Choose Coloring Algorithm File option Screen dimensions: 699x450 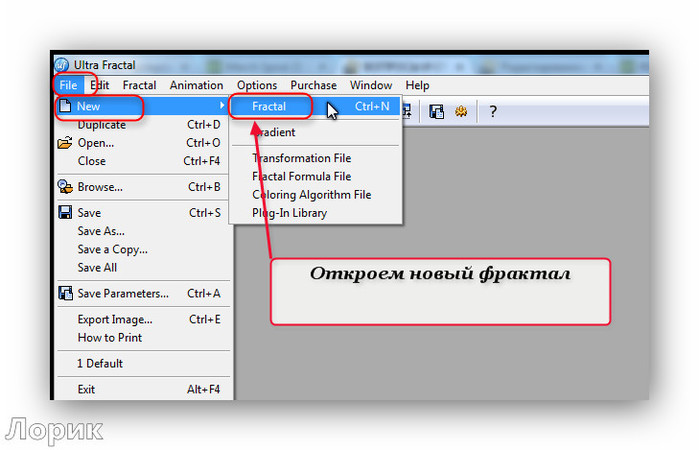click(311, 195)
